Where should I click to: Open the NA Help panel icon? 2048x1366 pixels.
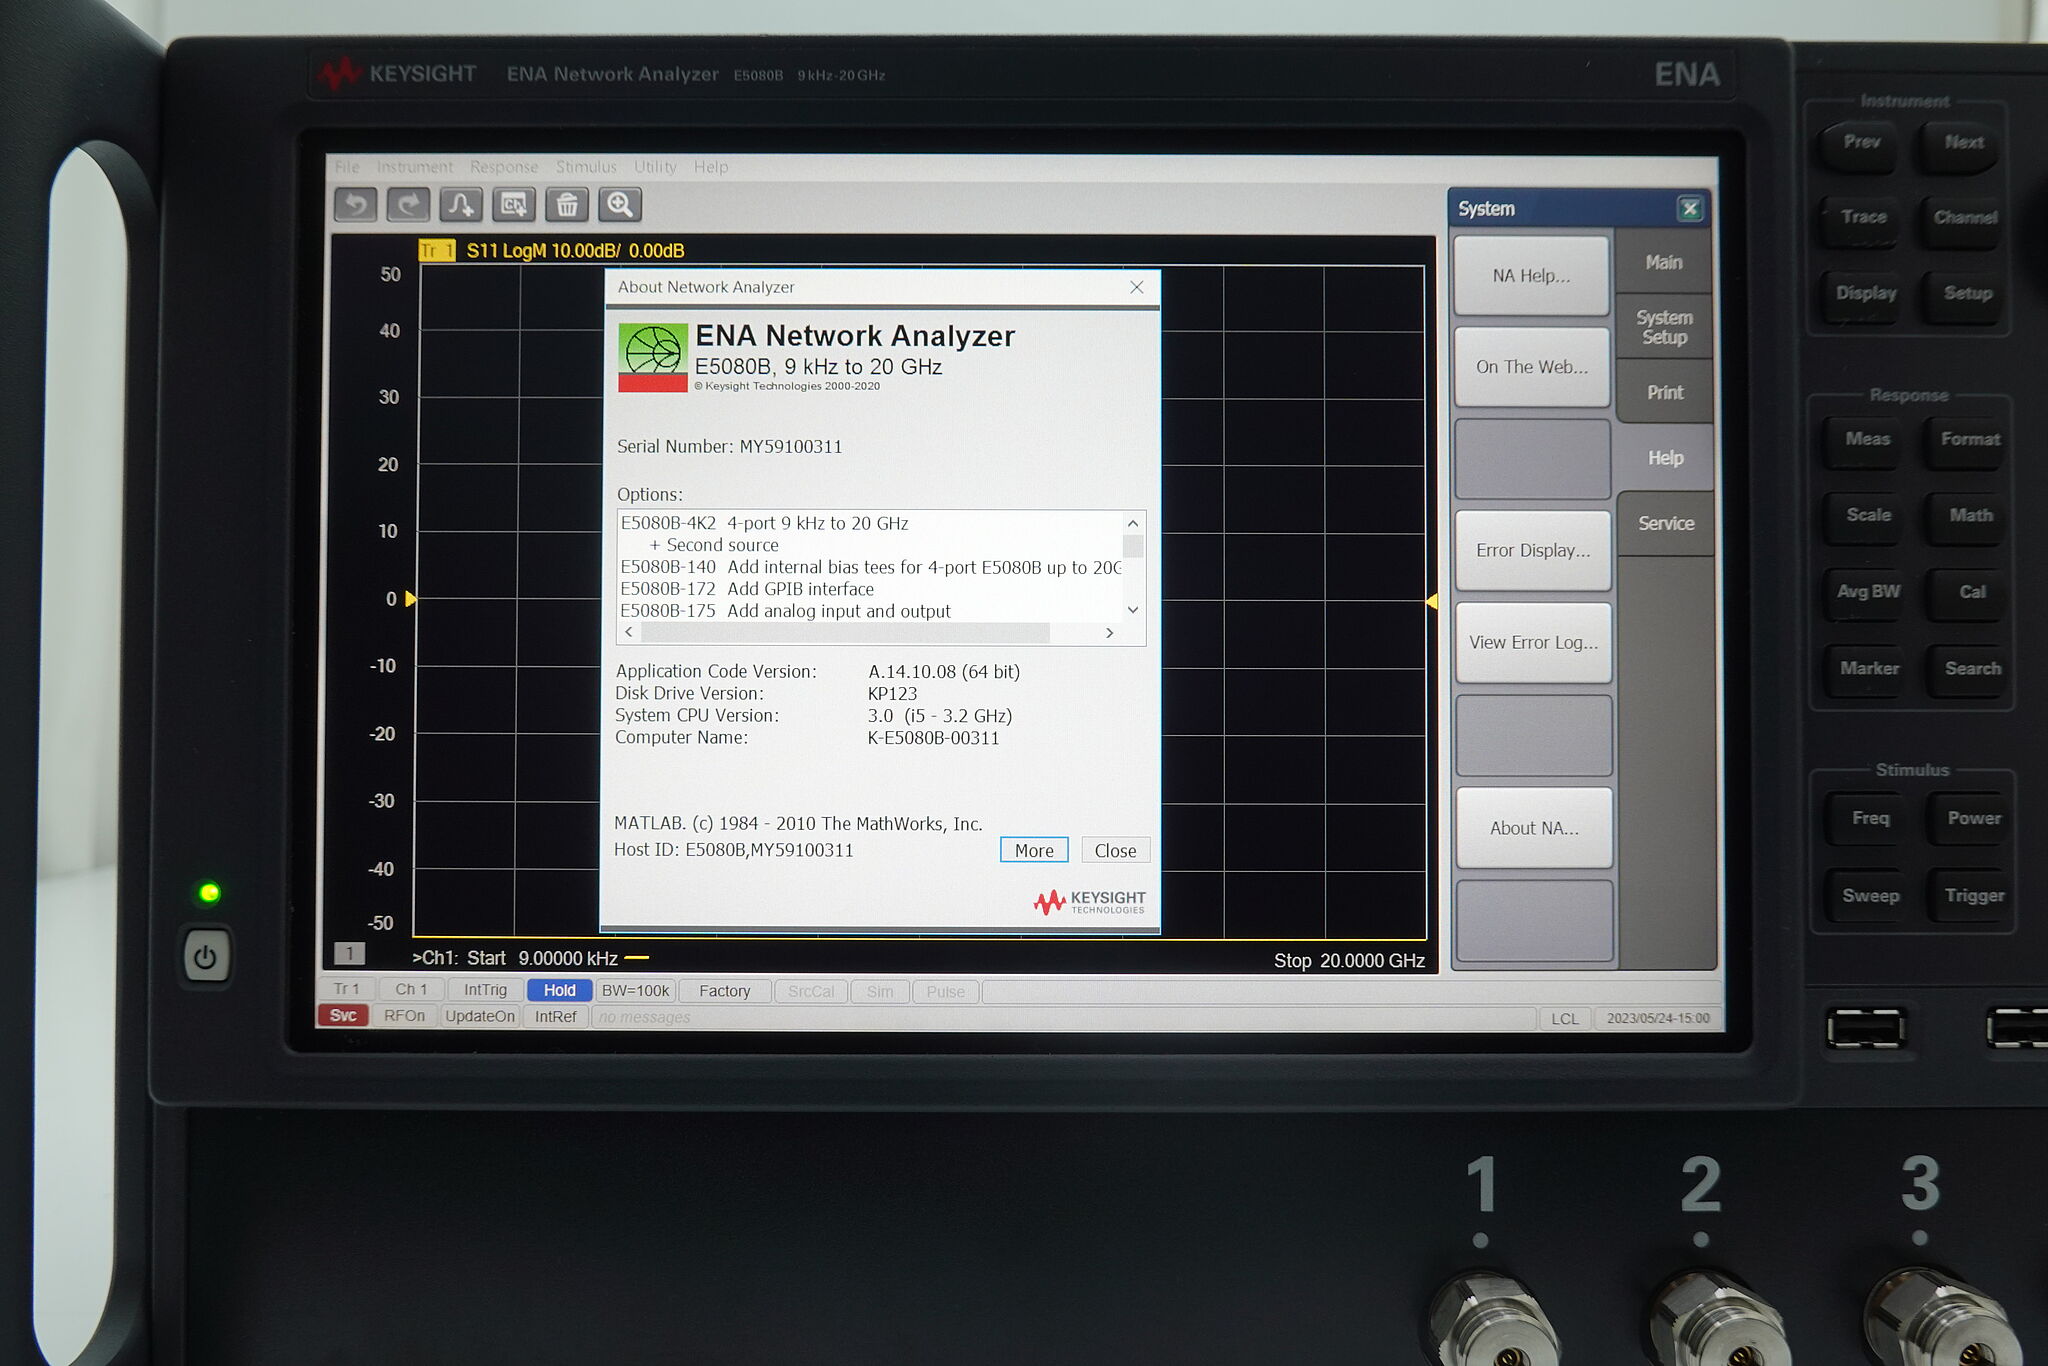[1530, 274]
